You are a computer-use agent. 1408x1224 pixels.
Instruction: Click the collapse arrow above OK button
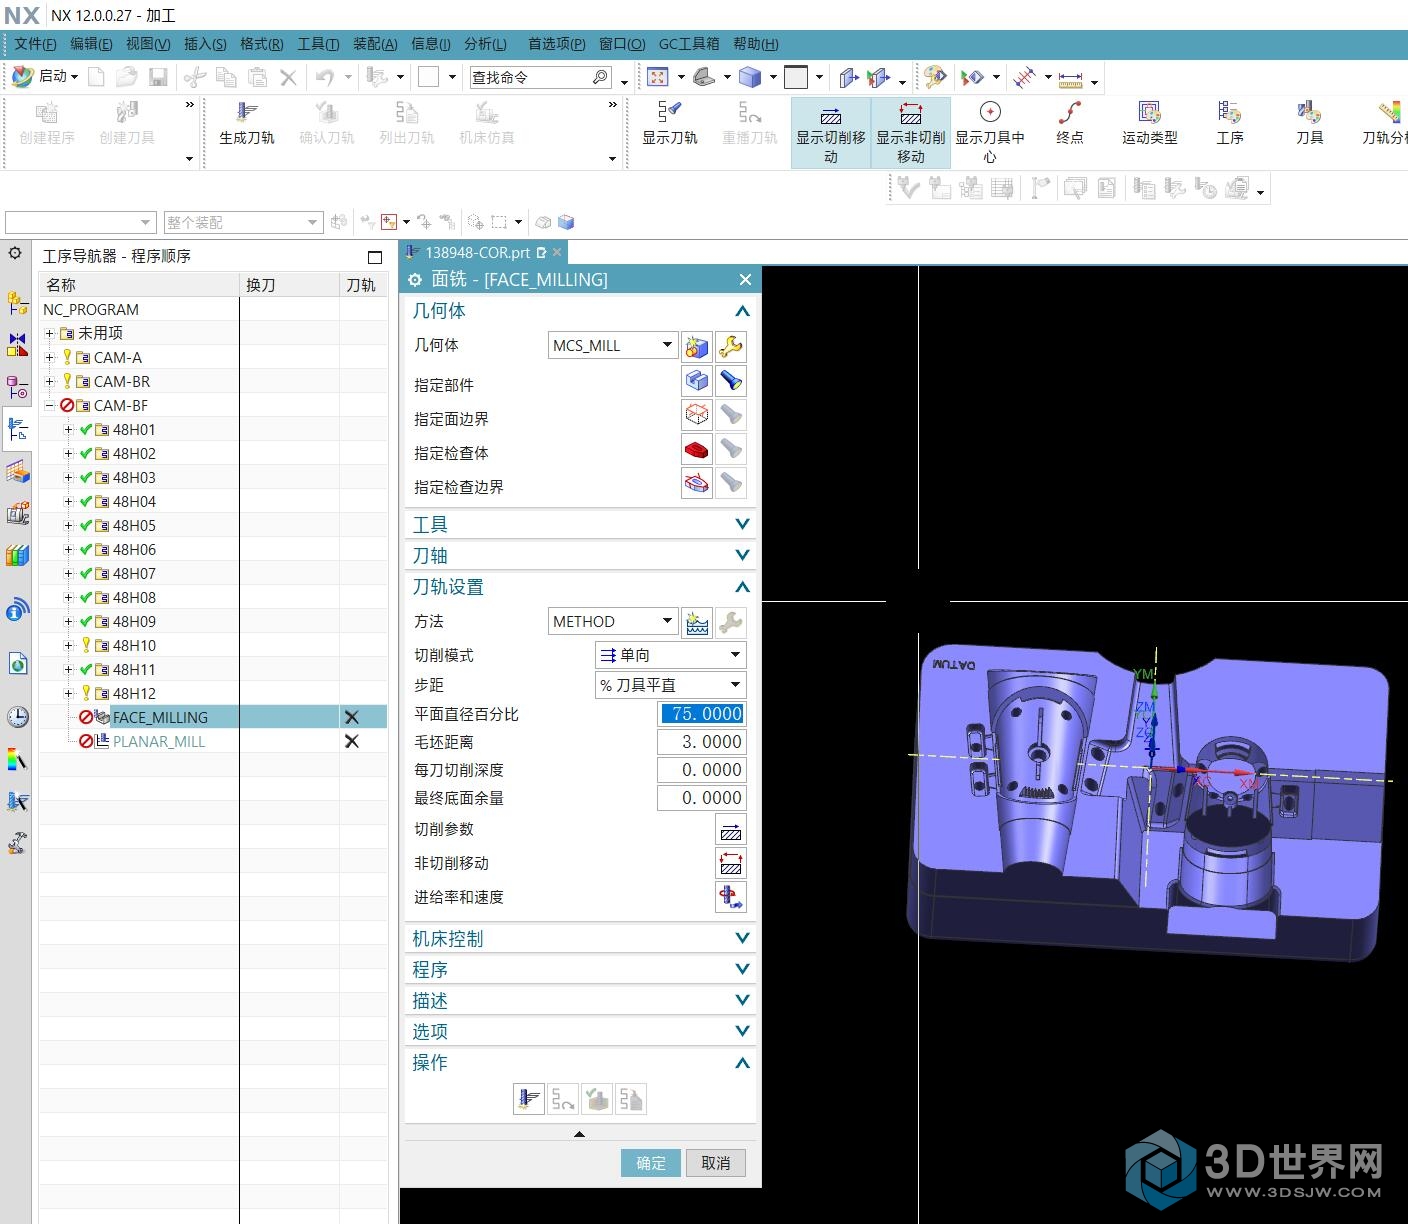coord(579,1134)
